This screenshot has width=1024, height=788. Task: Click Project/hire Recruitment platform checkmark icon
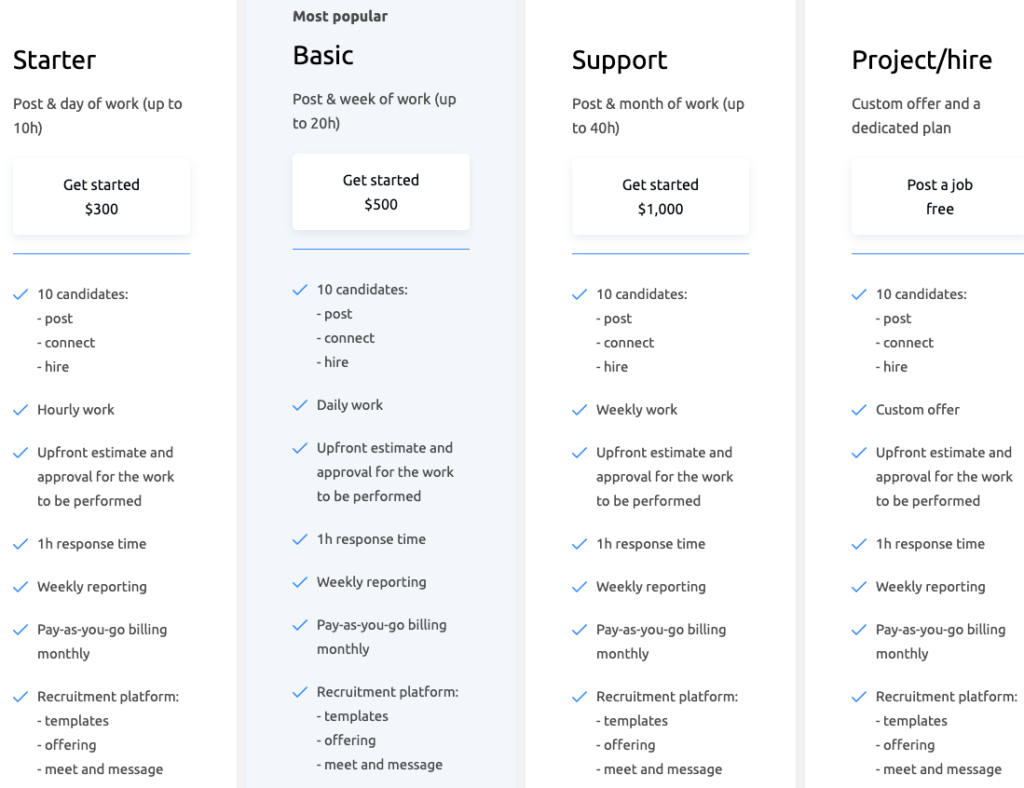pyautogui.click(x=859, y=697)
